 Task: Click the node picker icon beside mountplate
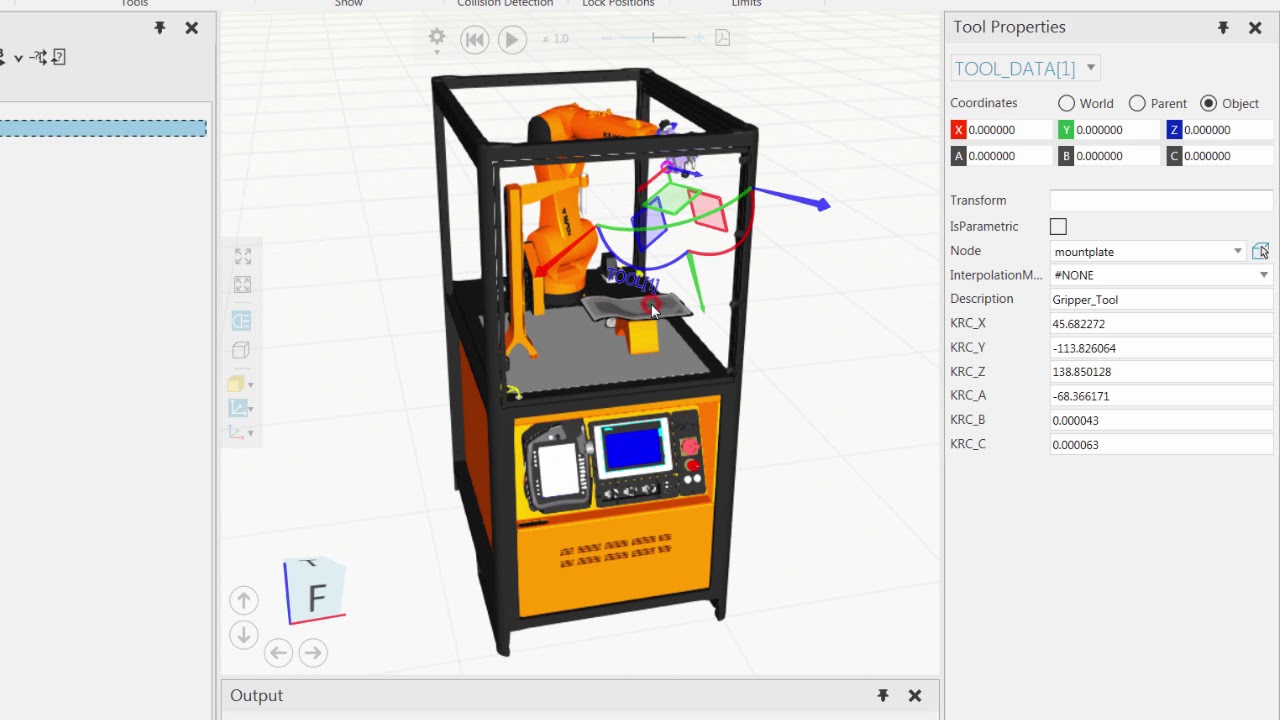(1260, 251)
